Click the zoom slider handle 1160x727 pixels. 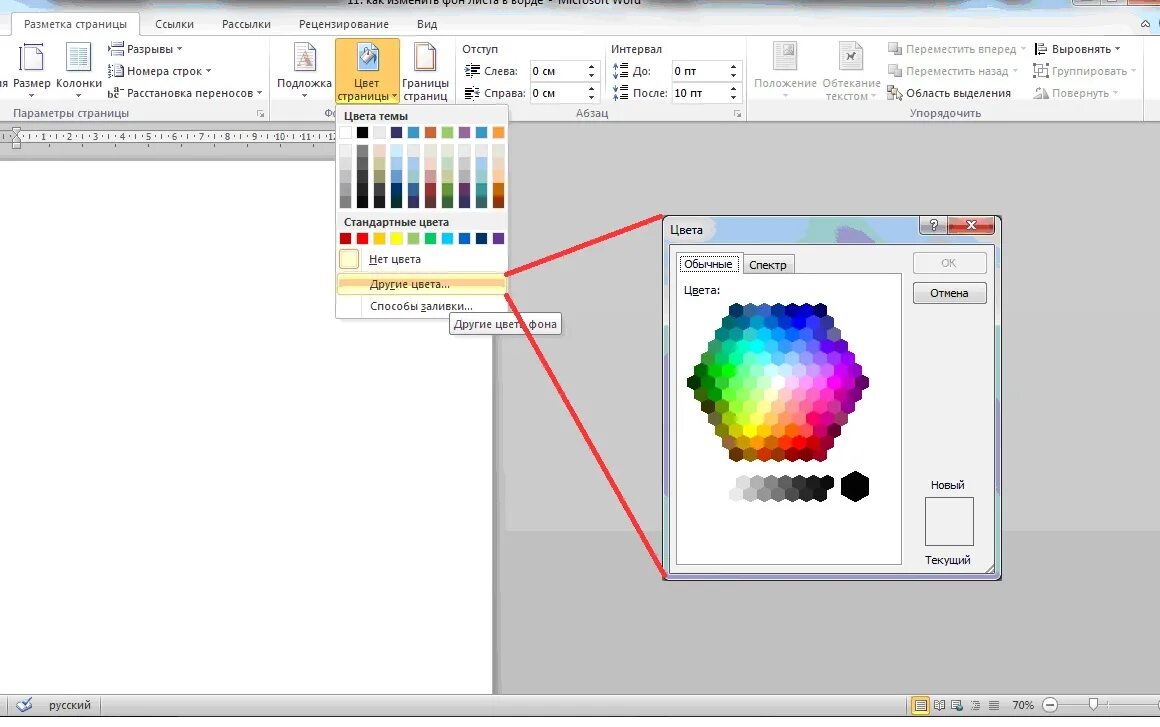[x=1093, y=705]
